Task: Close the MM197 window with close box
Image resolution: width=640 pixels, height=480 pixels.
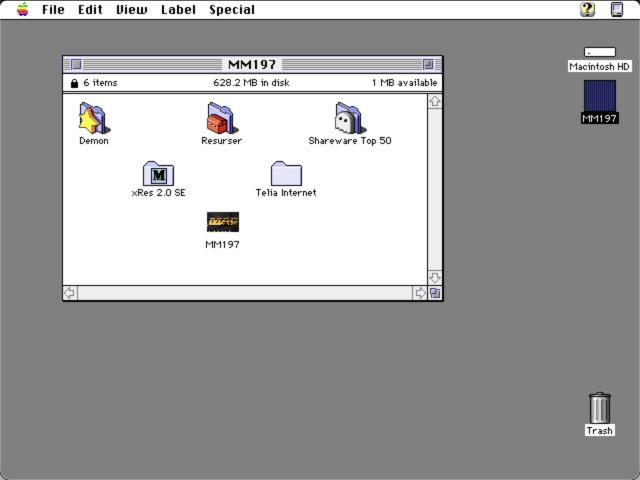Action: pyautogui.click(x=76, y=64)
